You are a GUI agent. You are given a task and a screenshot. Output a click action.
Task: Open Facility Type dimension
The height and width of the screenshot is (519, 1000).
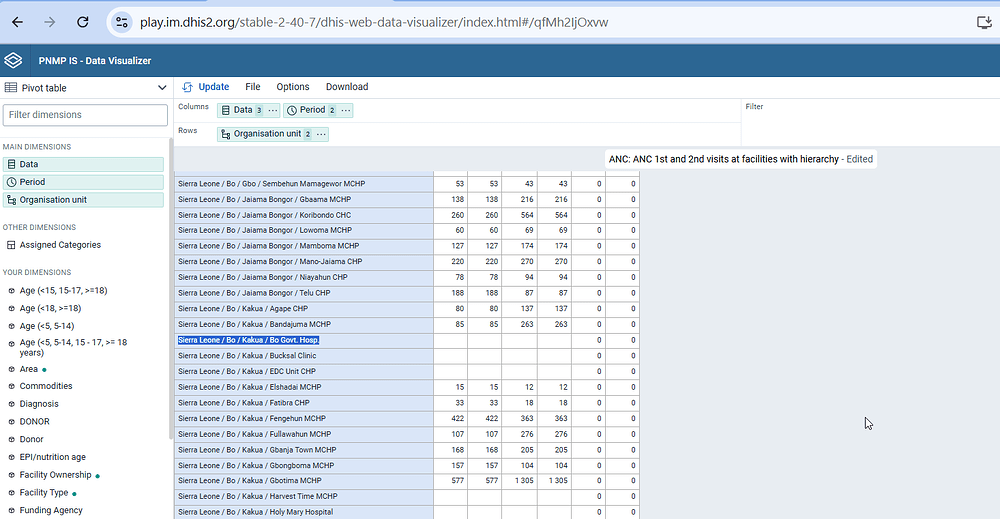43,493
